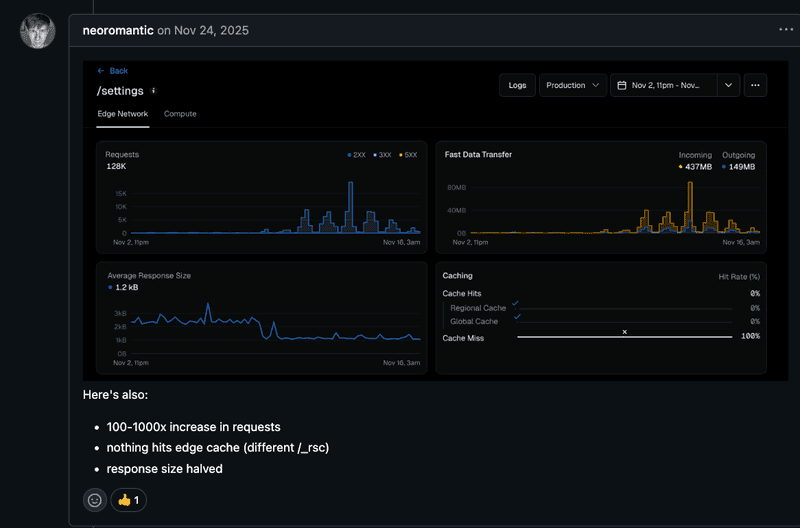Toggle the 3XX legend series

pyautogui.click(x=382, y=155)
